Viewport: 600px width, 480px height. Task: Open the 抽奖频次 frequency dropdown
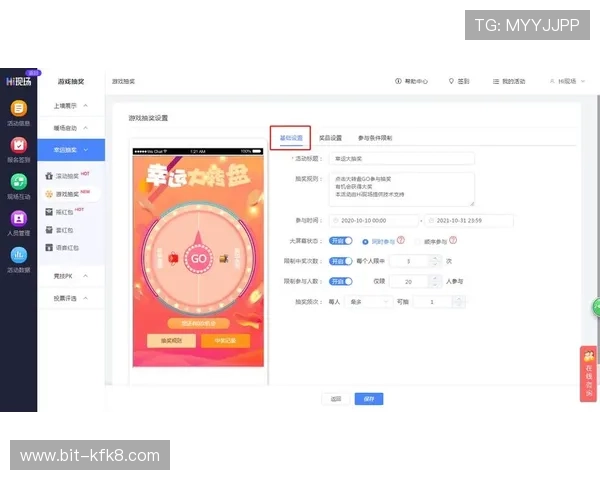tap(369, 302)
